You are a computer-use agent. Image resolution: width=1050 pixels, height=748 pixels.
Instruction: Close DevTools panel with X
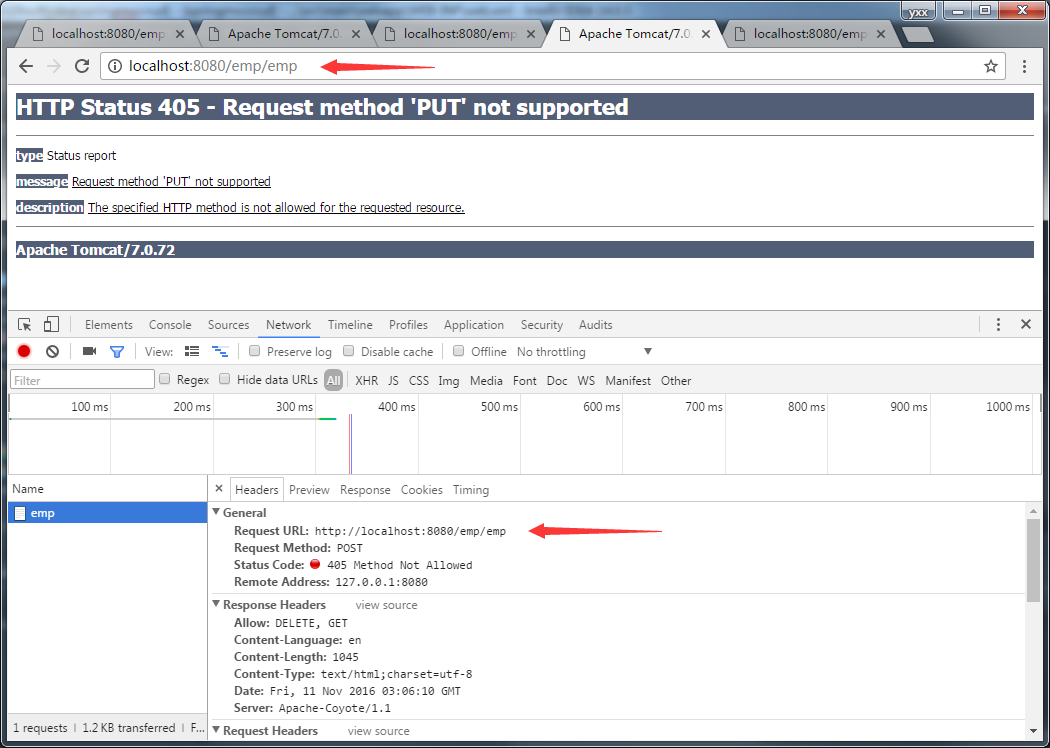pos(1025,325)
